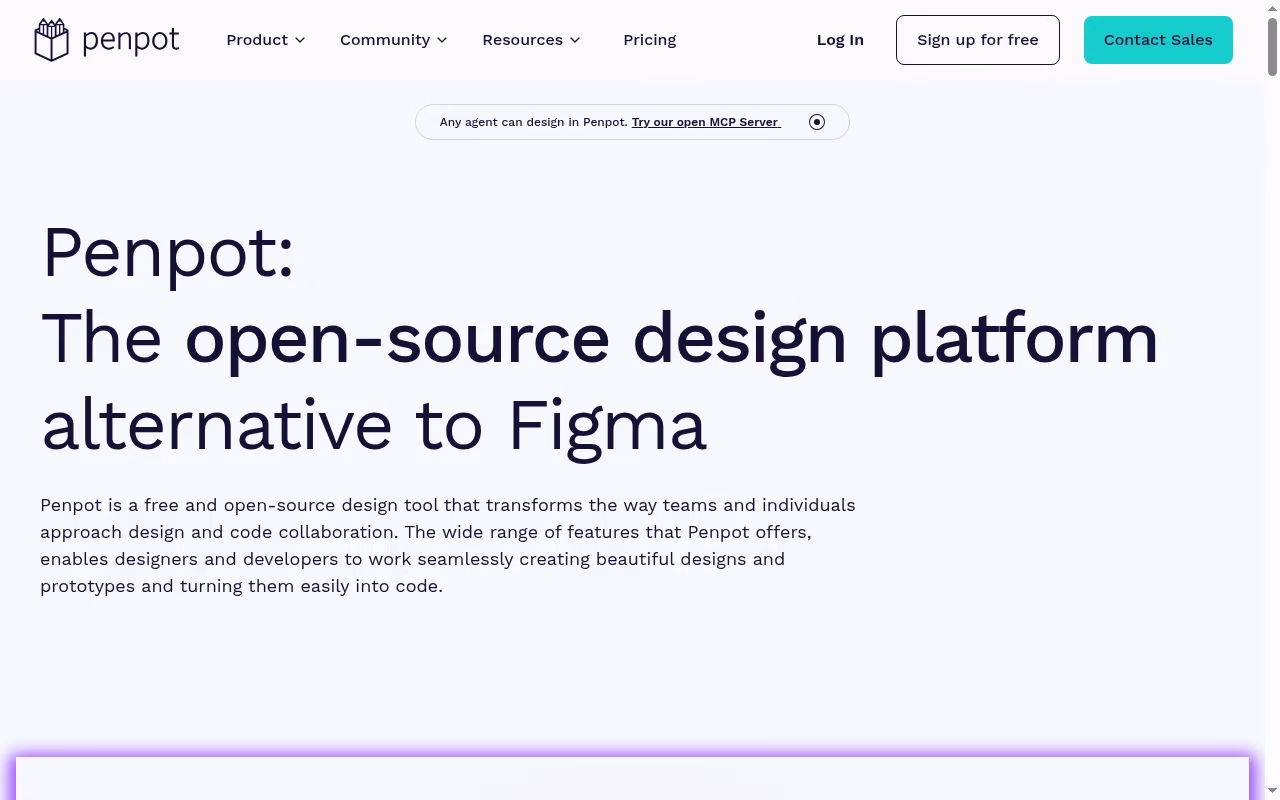Screen dimensions: 1280x800
Task: Open the Resources menu
Action: pos(531,40)
